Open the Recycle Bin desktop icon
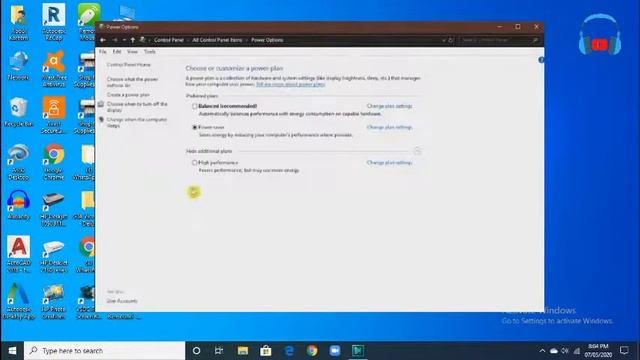Viewport: 640px width, 360px height. coord(18,112)
